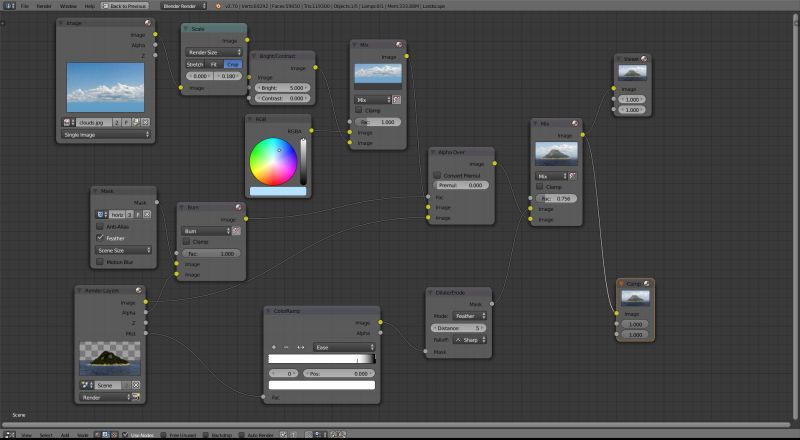Click Back to Previous button
Image resolution: width=800 pixels, height=440 pixels.
(124, 6)
